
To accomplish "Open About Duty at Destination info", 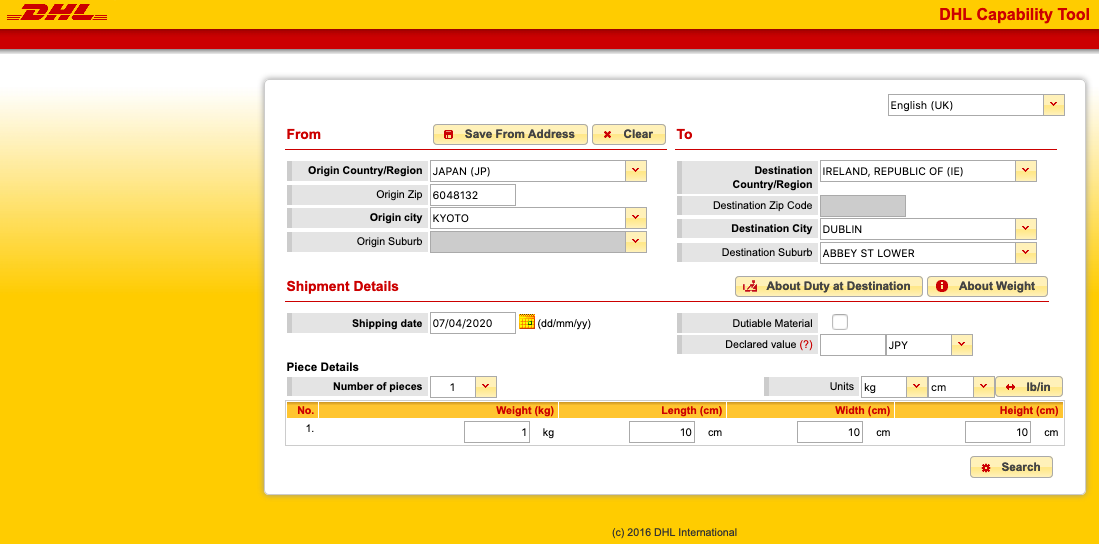I will 828,286.
